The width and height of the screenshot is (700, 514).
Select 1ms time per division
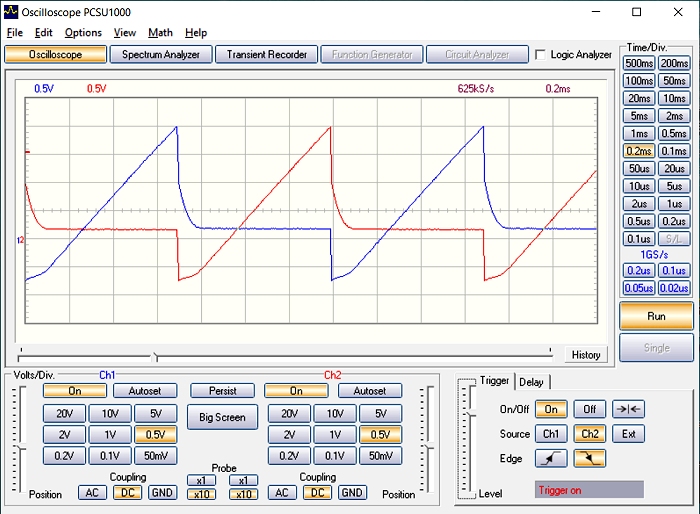coord(639,134)
